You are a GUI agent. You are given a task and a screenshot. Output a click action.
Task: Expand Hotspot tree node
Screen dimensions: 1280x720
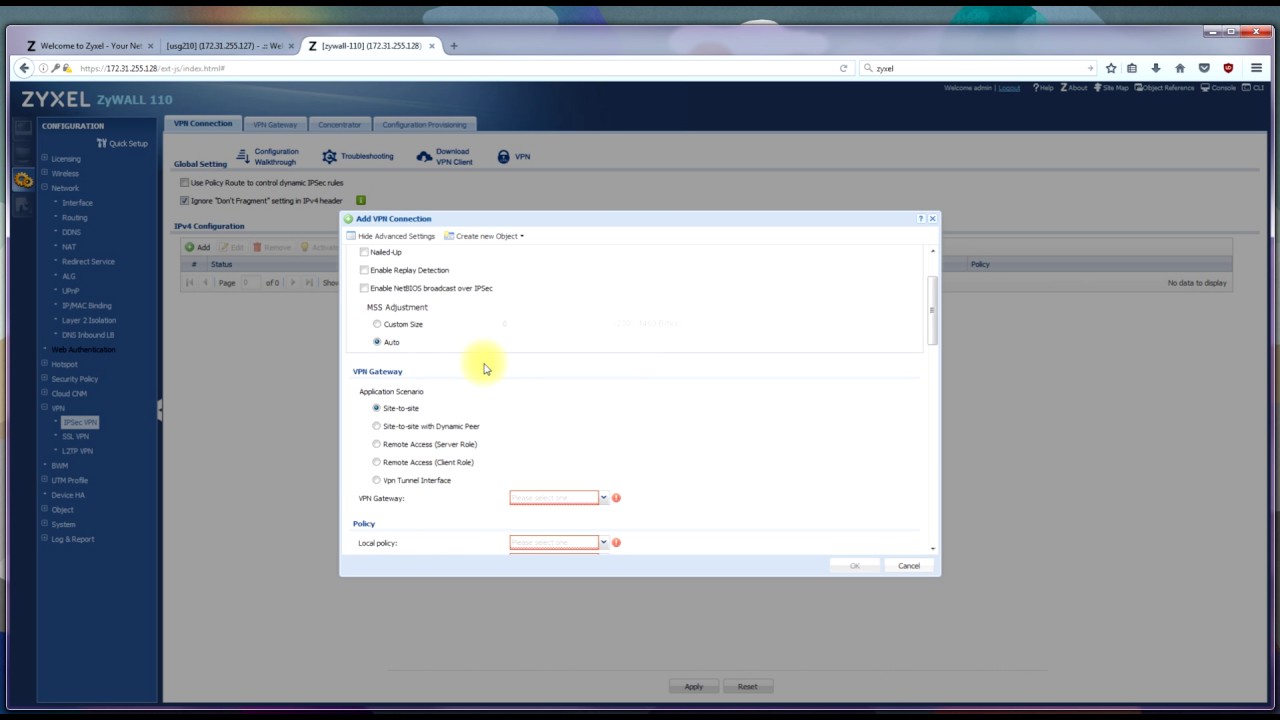(x=44, y=364)
